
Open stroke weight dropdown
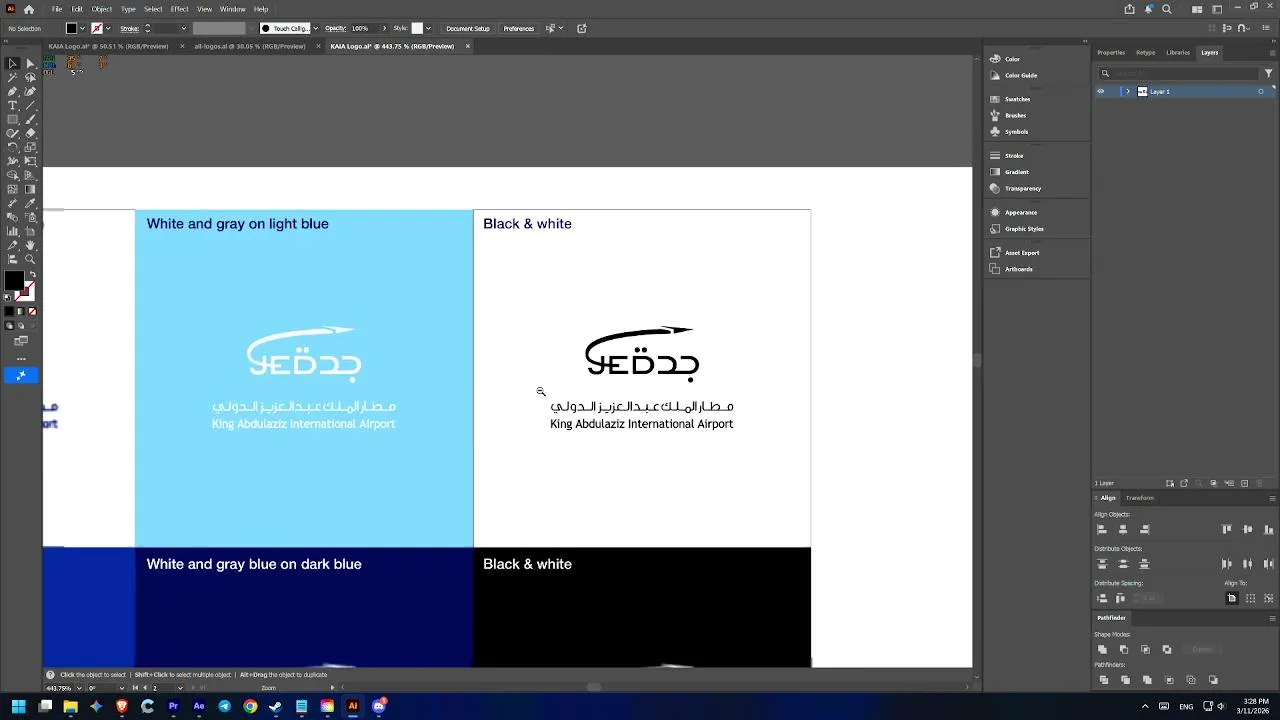point(183,28)
